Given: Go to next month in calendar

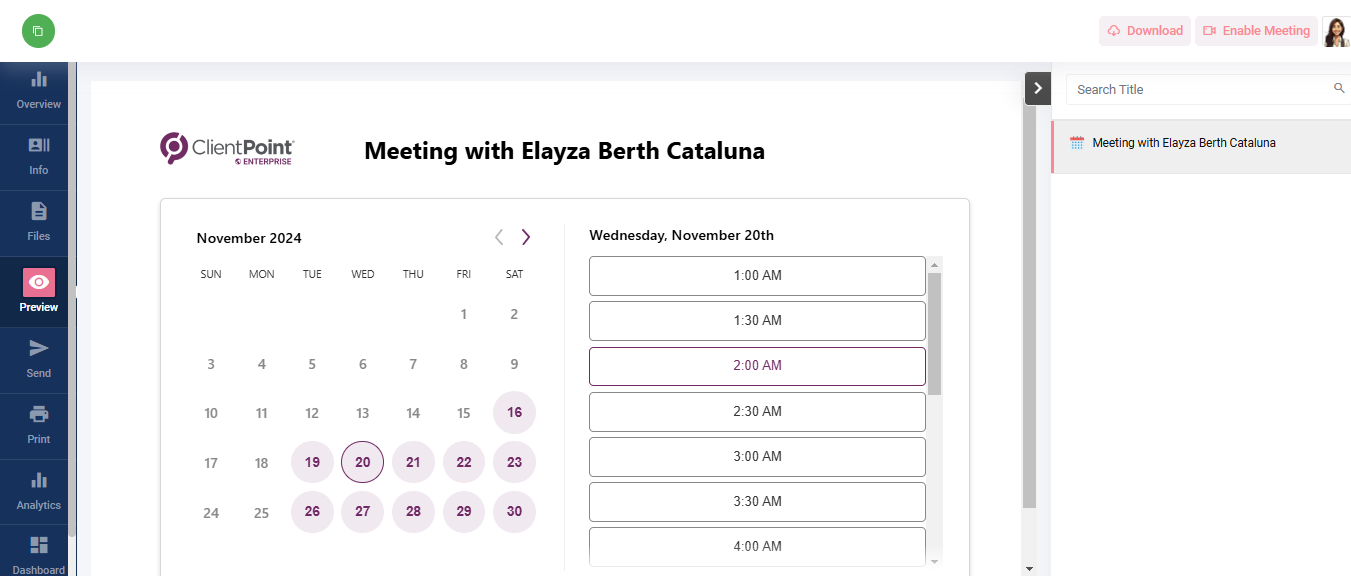Looking at the screenshot, I should coord(526,237).
